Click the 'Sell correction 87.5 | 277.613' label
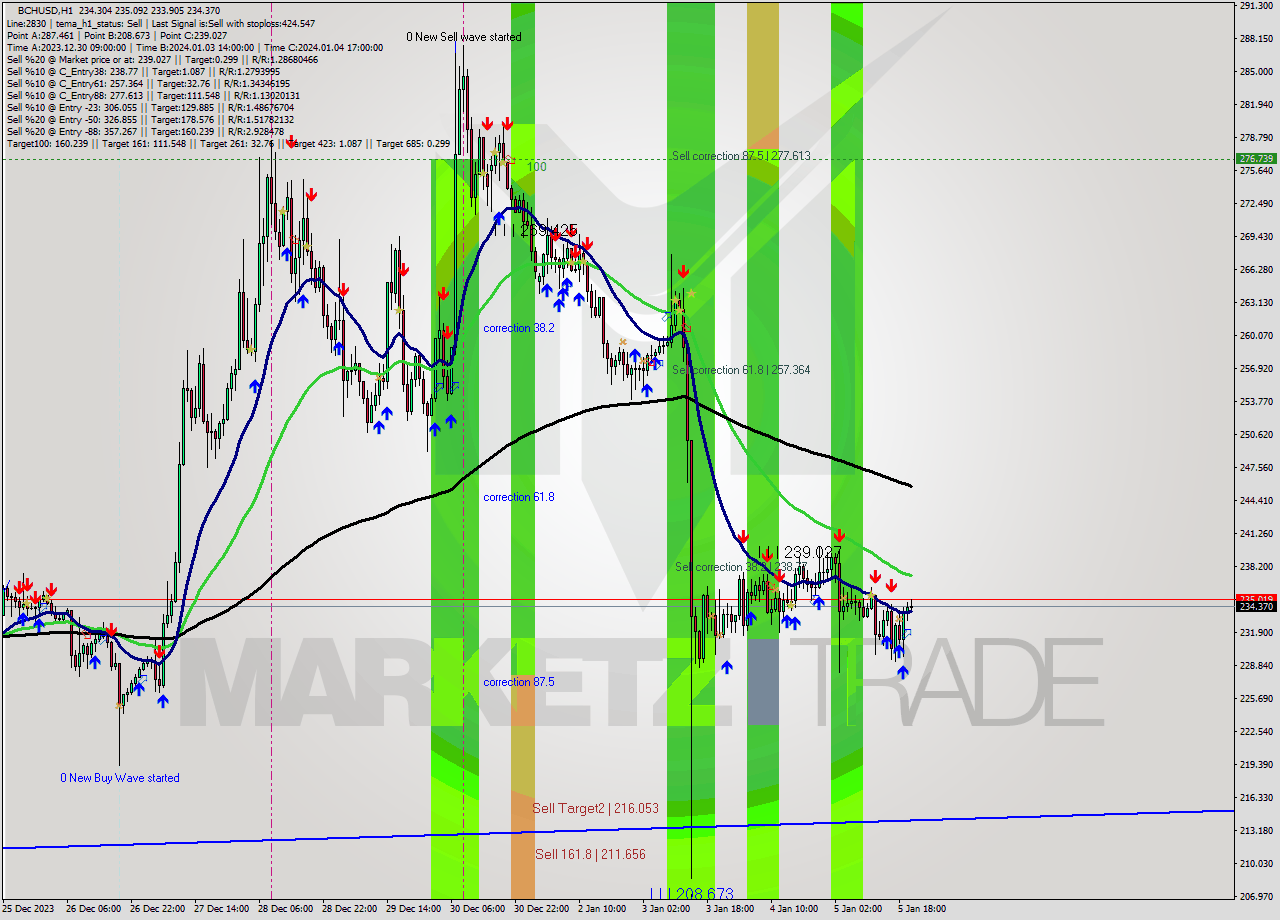This screenshot has width=1280, height=920. tap(741, 156)
